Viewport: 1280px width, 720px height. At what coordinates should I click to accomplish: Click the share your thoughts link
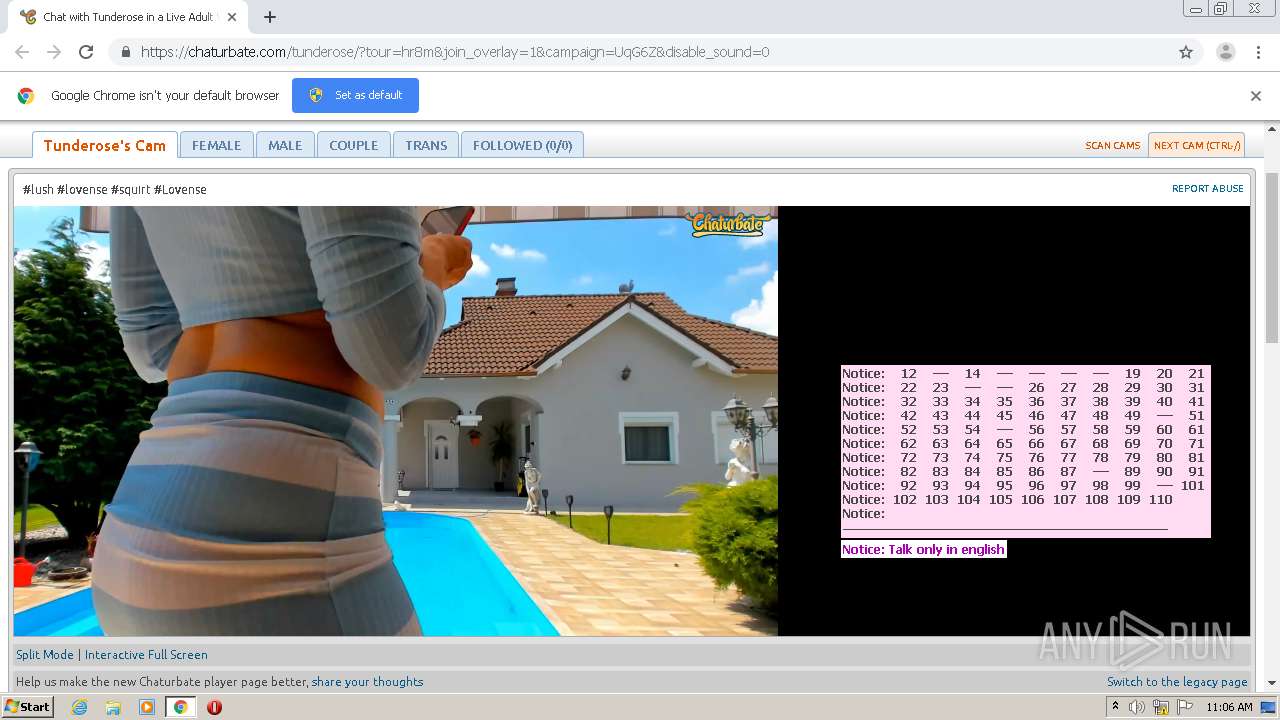367,681
